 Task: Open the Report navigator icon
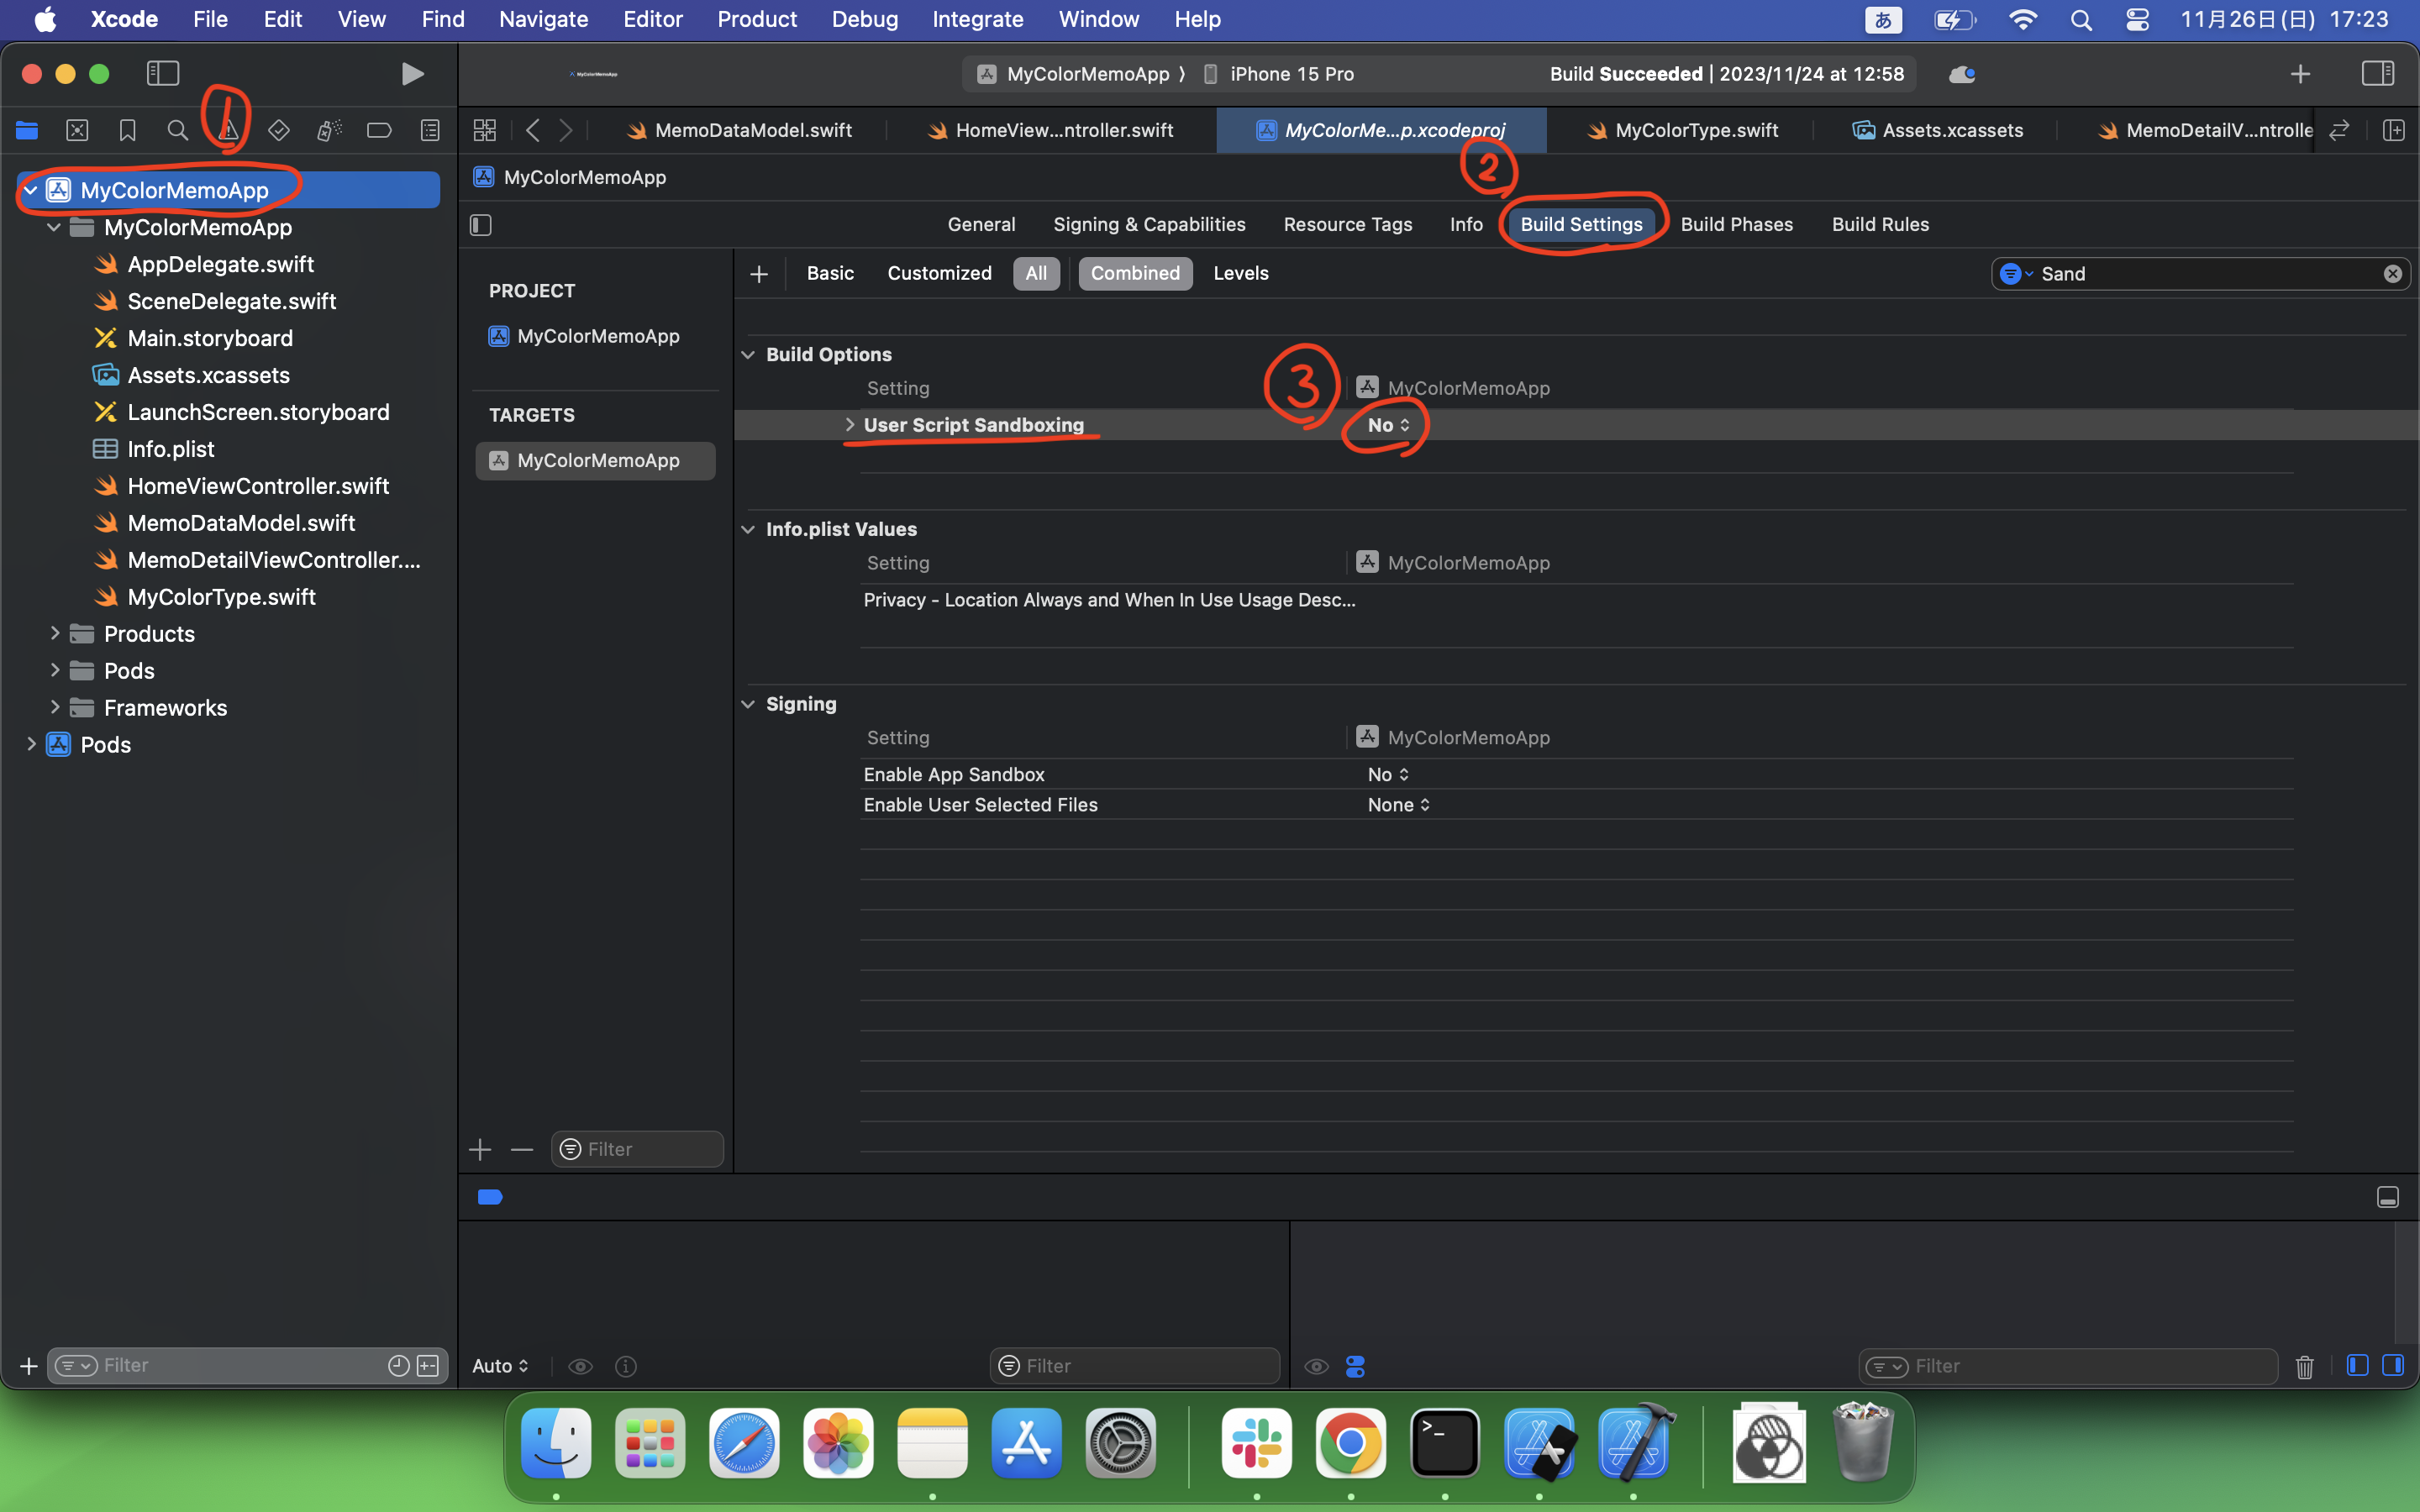(430, 130)
